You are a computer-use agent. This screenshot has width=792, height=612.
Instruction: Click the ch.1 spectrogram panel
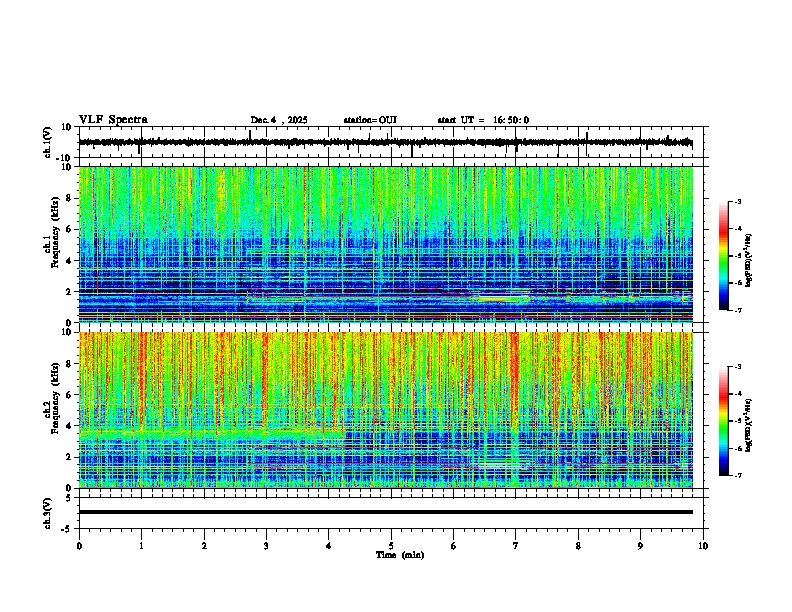(x=386, y=244)
